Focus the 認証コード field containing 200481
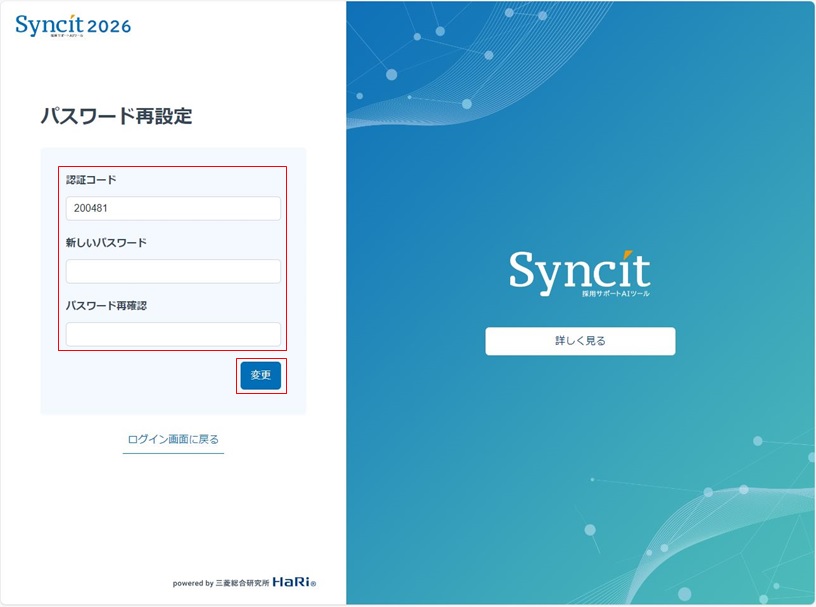Screen dimensions: 816x607 click(x=172, y=208)
